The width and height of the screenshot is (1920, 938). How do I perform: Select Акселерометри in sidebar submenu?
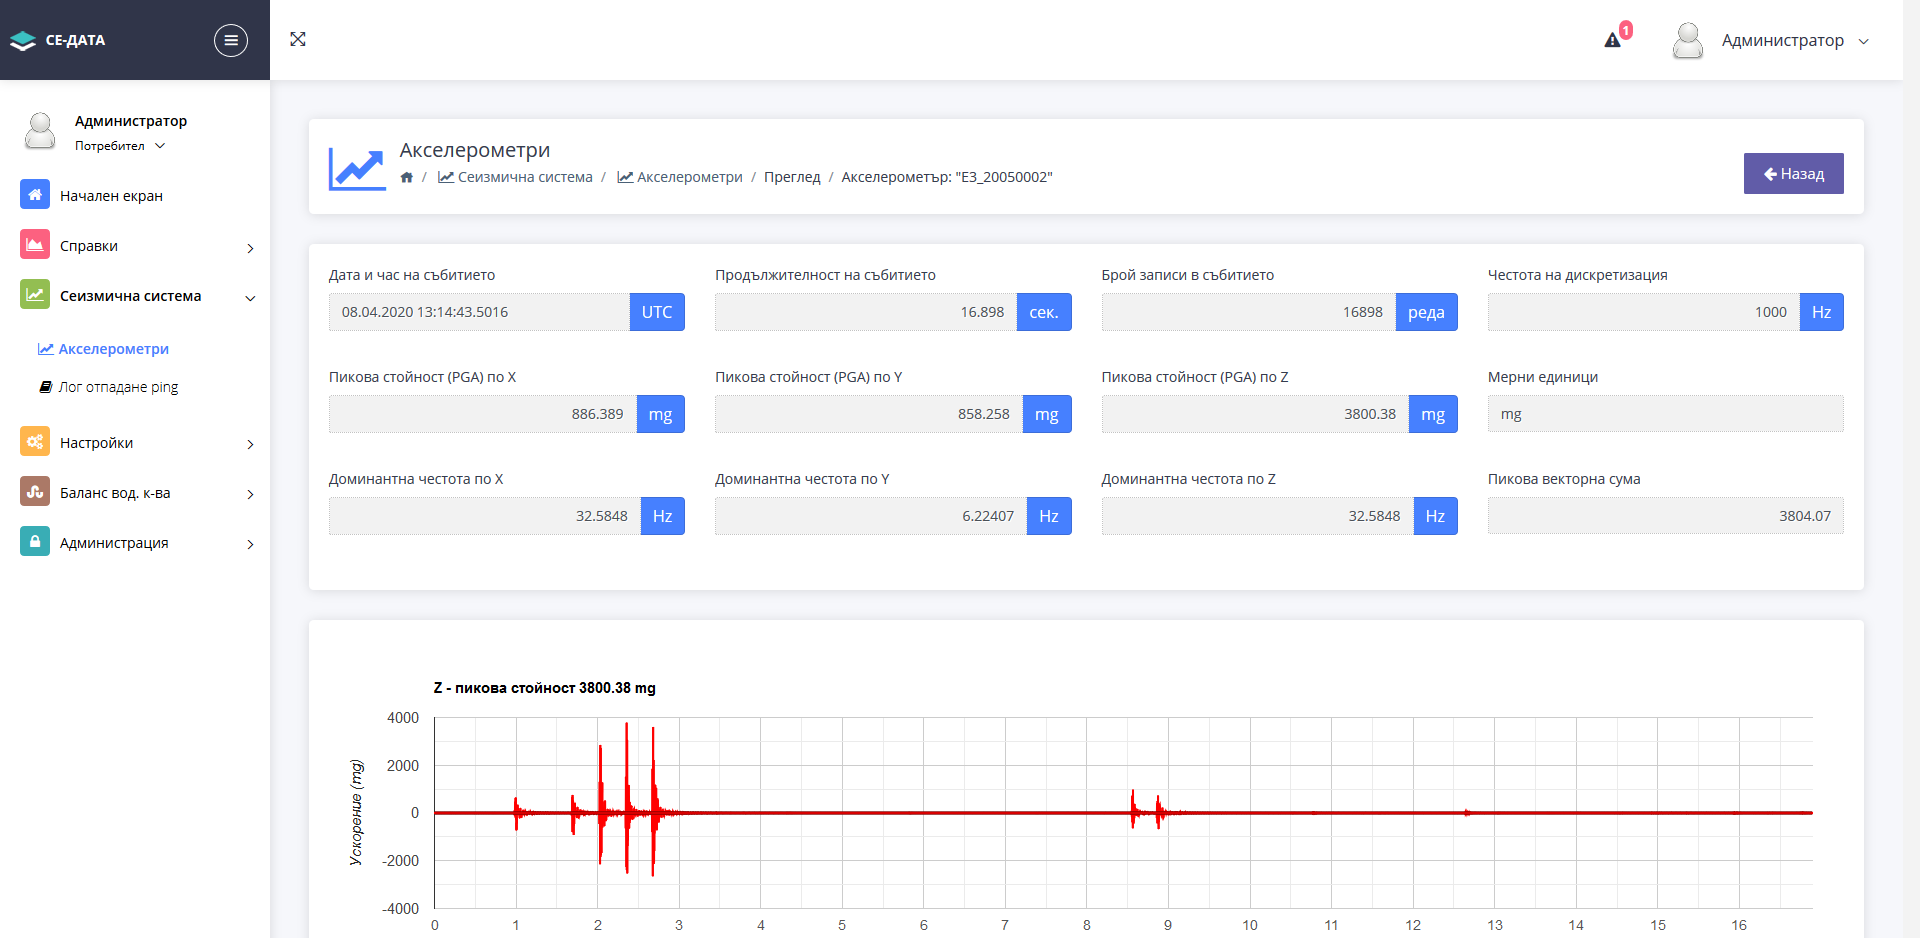(x=113, y=349)
